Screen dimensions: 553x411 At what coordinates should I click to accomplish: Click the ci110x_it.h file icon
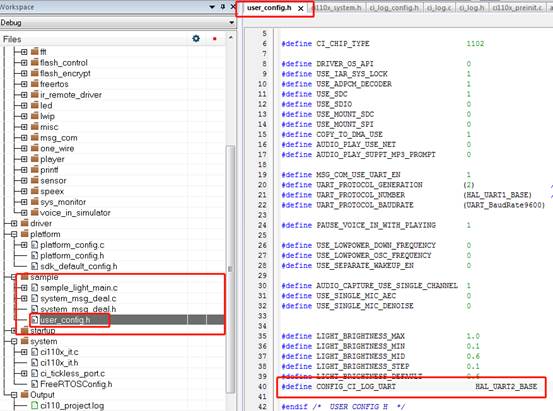(35, 363)
